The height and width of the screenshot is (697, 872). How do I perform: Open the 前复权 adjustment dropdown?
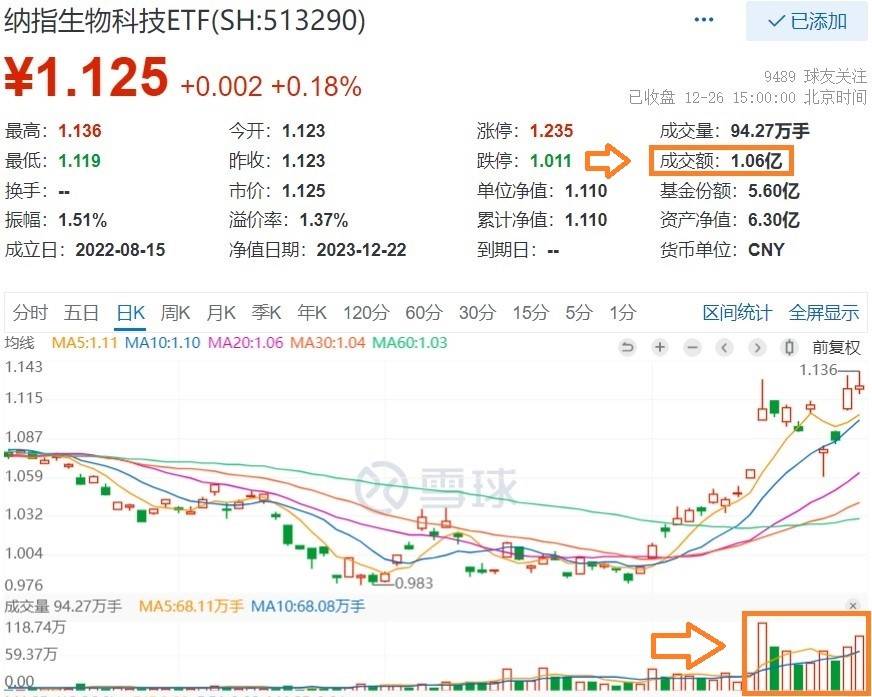point(836,348)
